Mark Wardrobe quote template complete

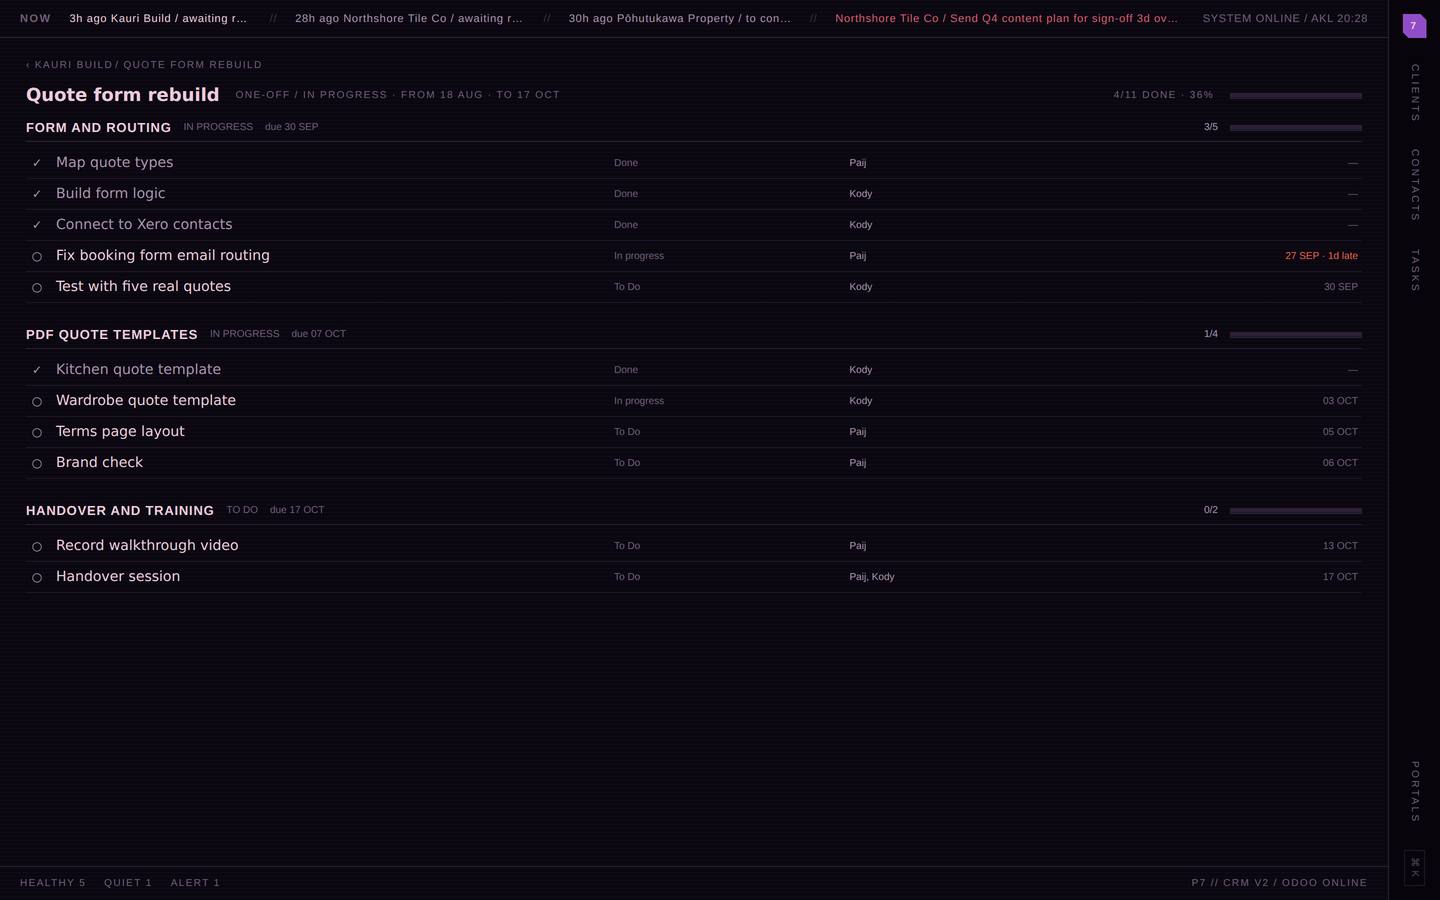click(37, 402)
